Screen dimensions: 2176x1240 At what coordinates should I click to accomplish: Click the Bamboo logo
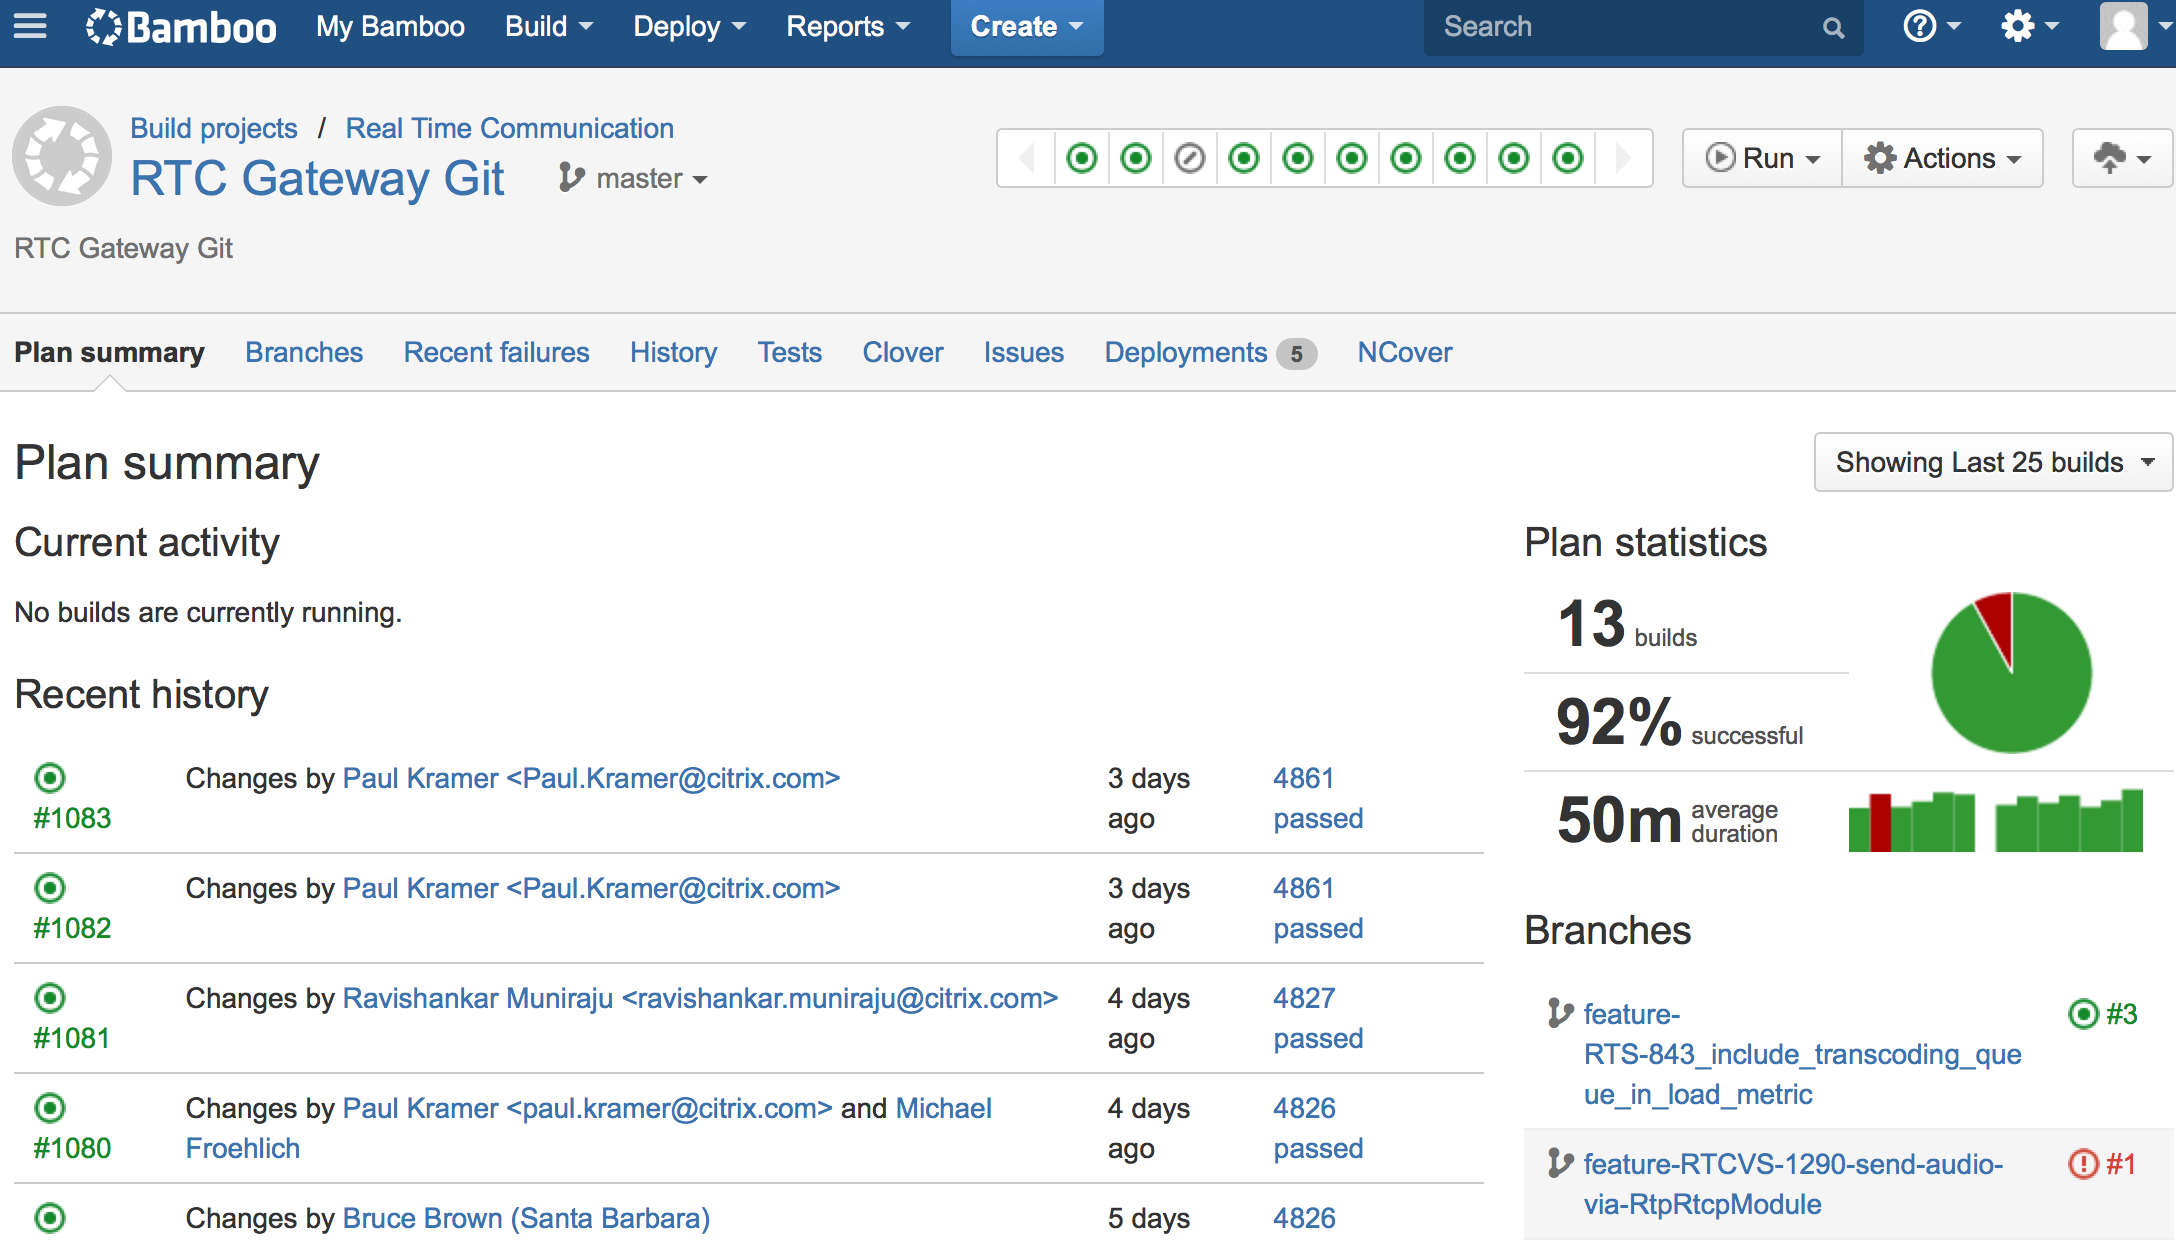[181, 27]
